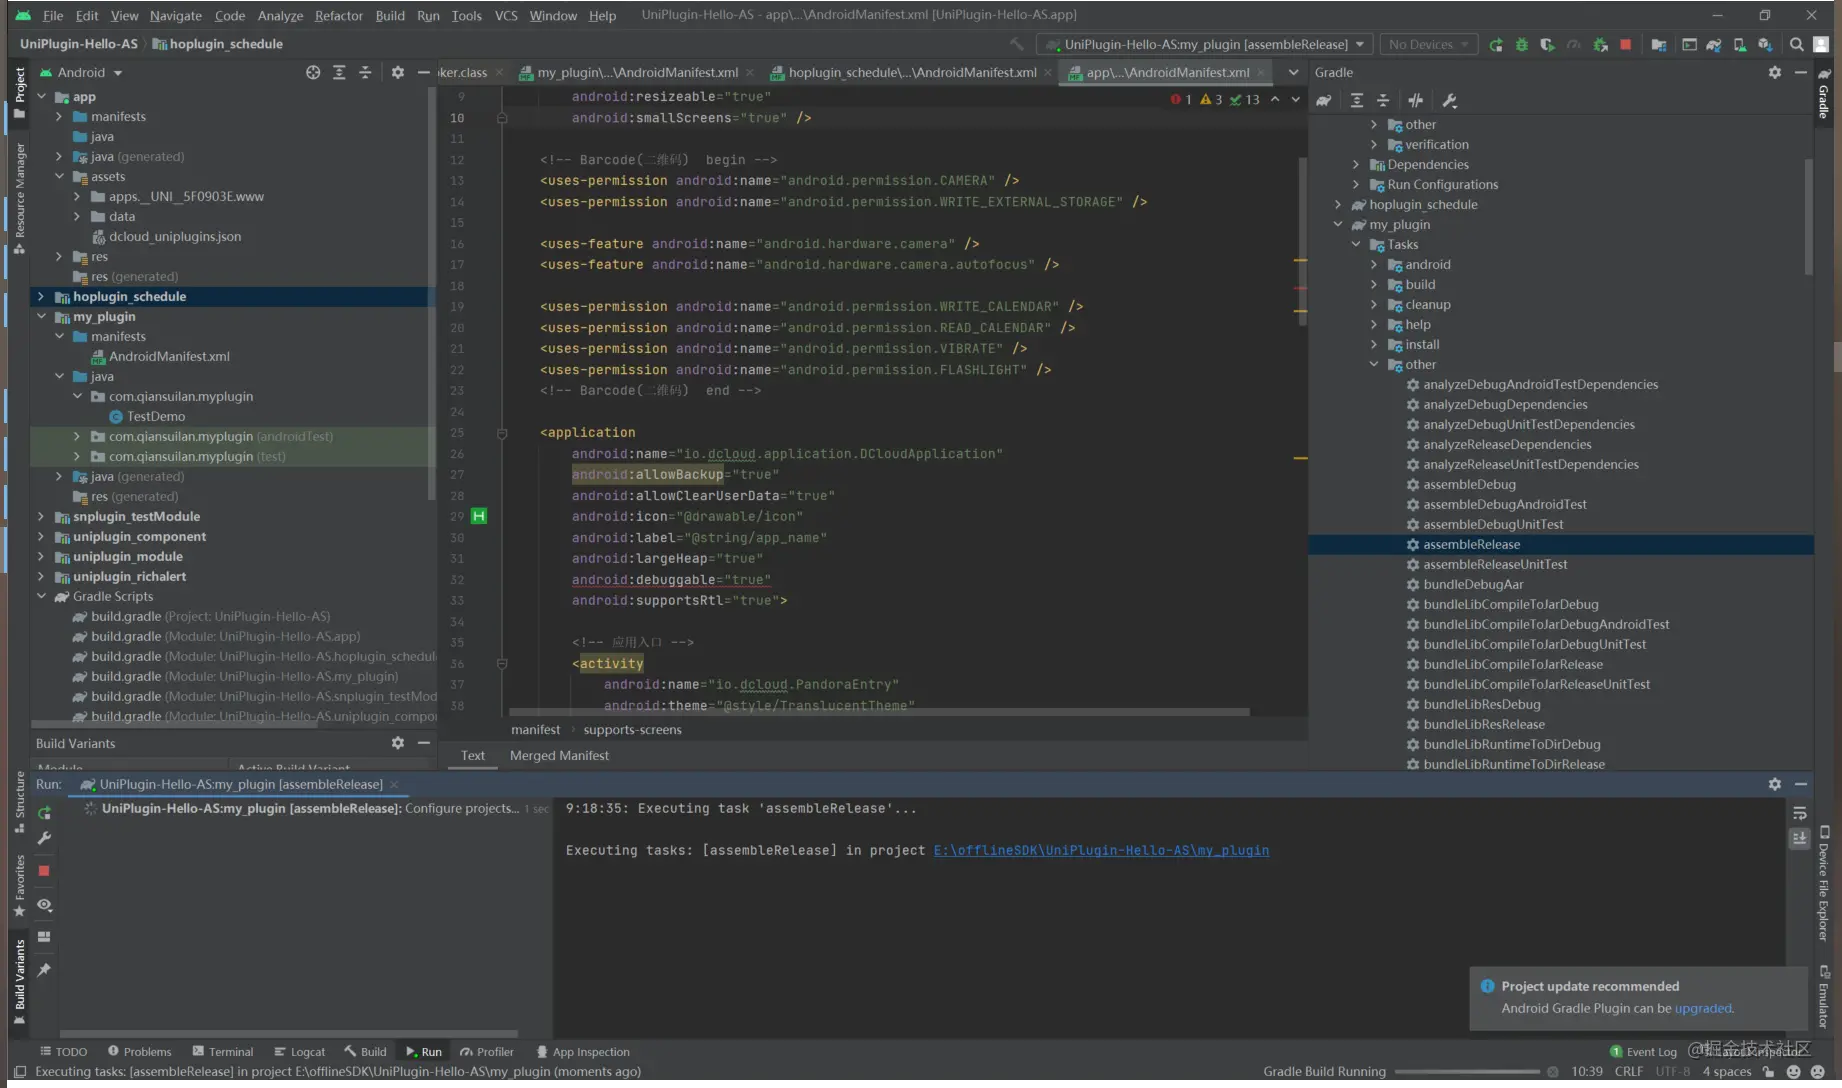Click Reload All Gradle Projects elephant icon
This screenshot has width=1842, height=1088.
(x=1324, y=100)
